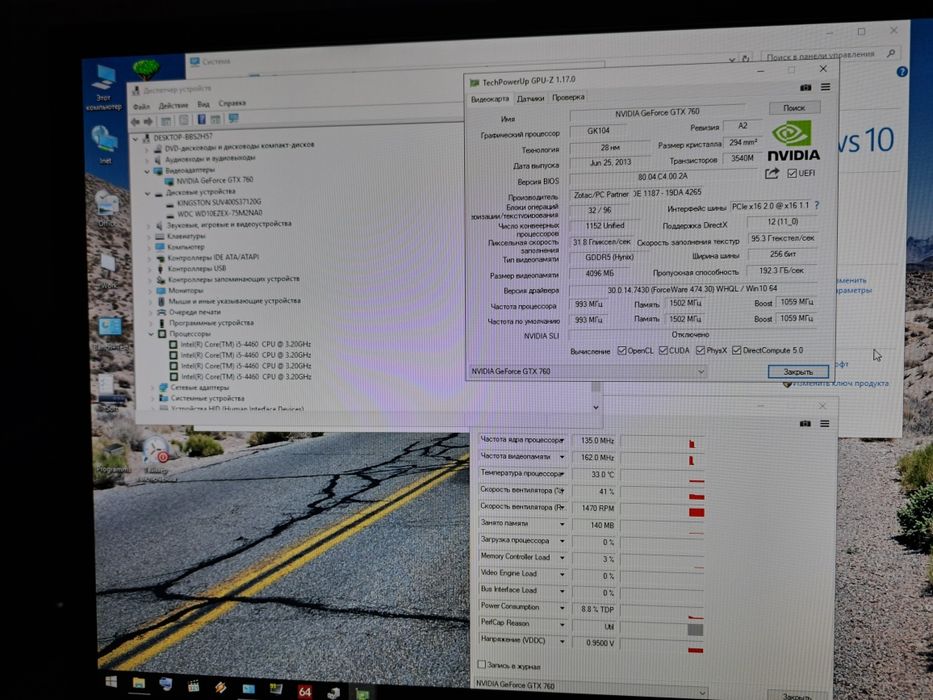Click BIOS version value '80.04.C4.00.2A'
Image resolution: width=933 pixels, height=700 pixels.
[663, 177]
